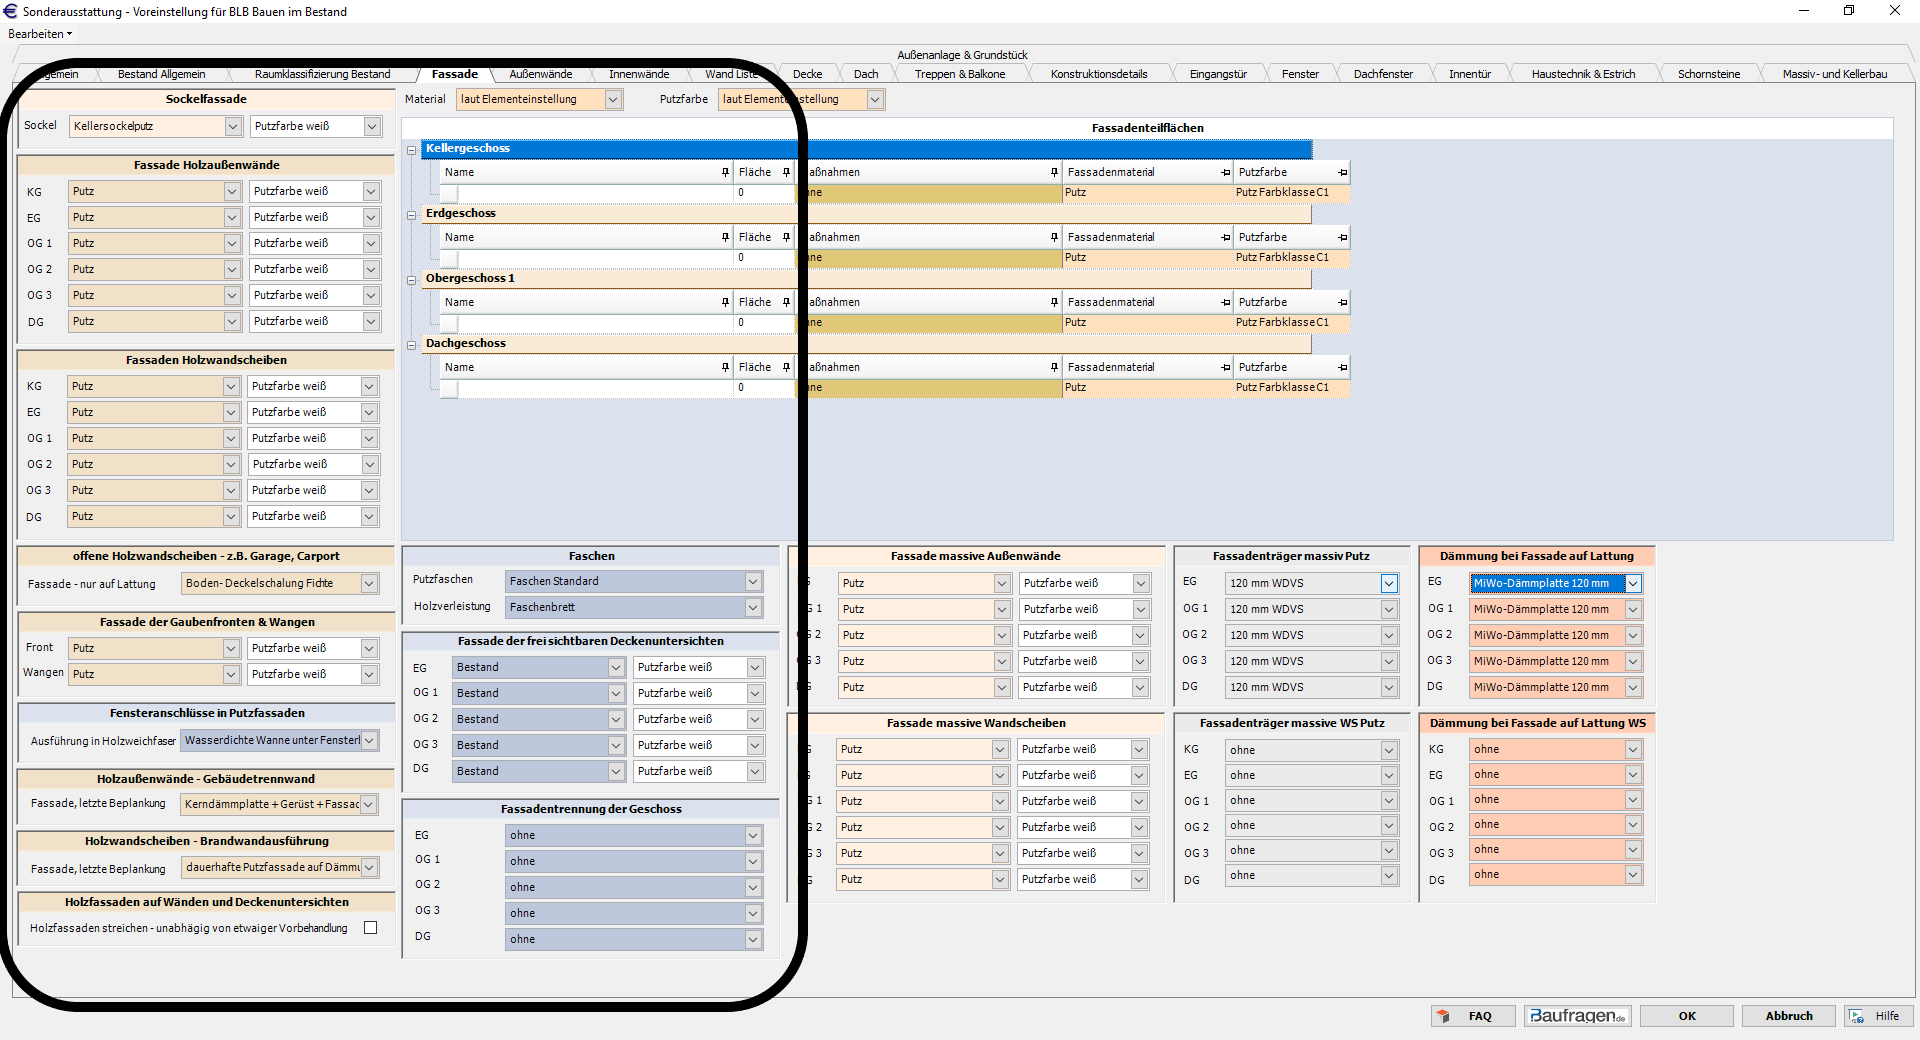Pin the Name column in Kellergeschoss
This screenshot has height=1040, width=1920.
(x=725, y=173)
